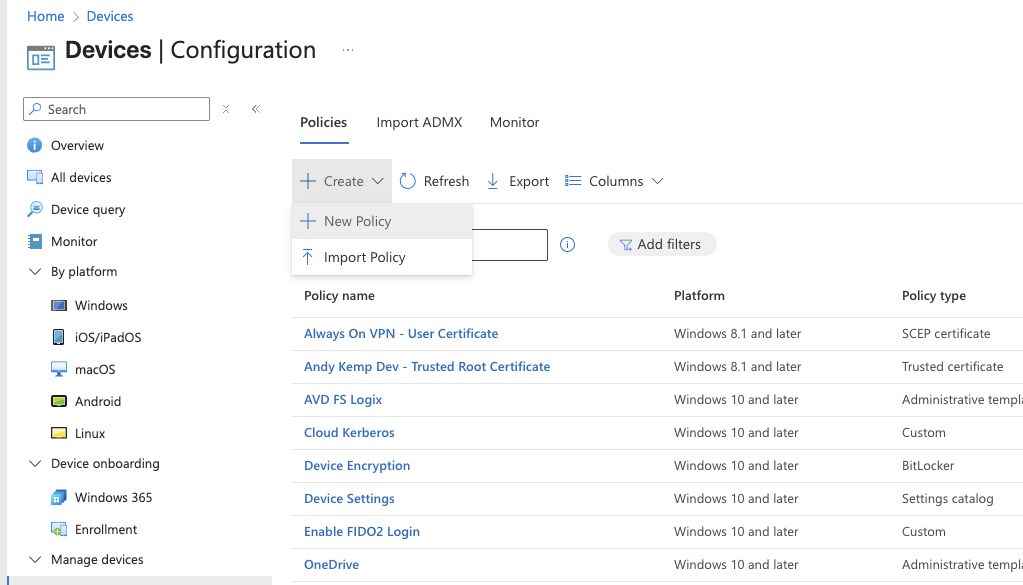The height and width of the screenshot is (585, 1023).
Task: Click the Refresh circular arrow icon
Action: [408, 181]
